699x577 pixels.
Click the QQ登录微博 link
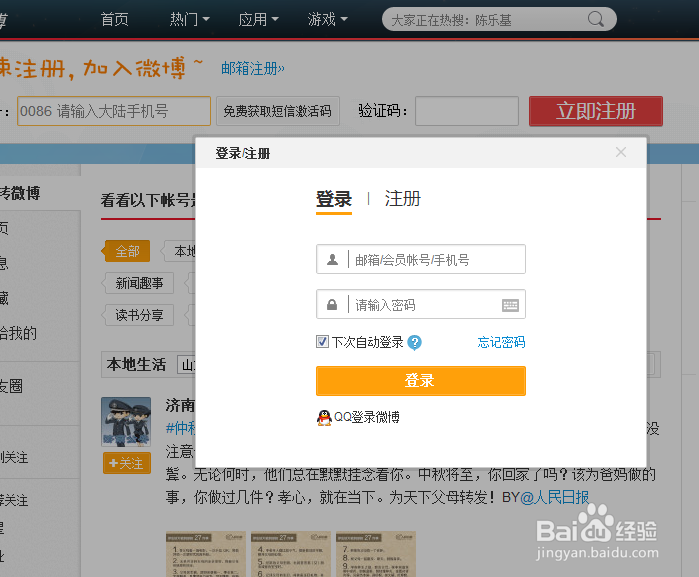[x=366, y=417]
